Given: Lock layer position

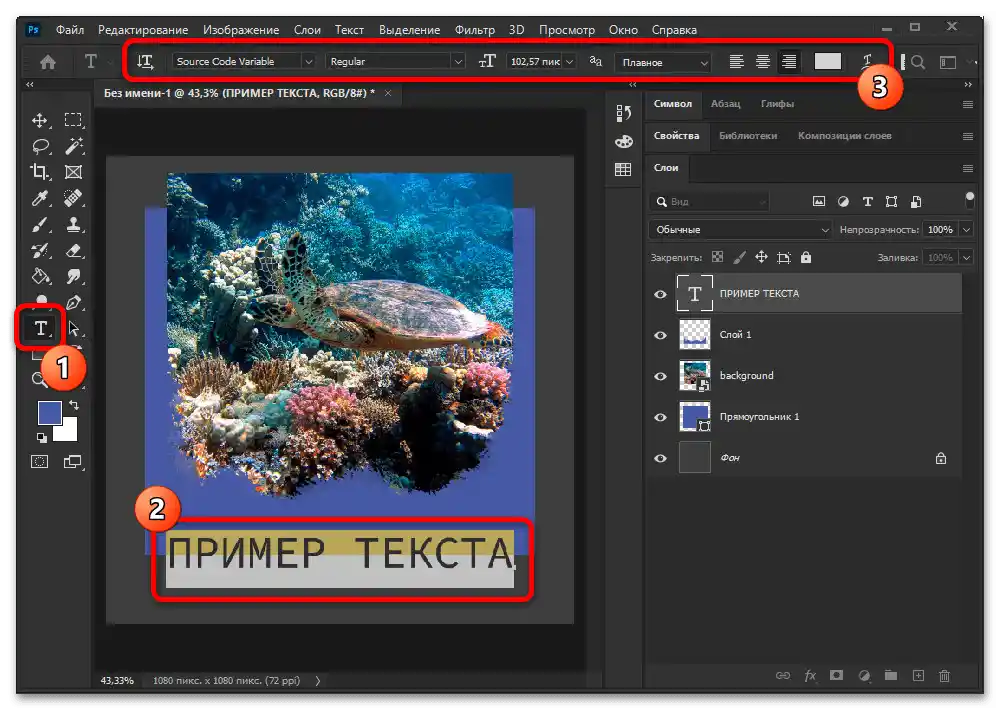Looking at the screenshot, I should pos(761,257).
